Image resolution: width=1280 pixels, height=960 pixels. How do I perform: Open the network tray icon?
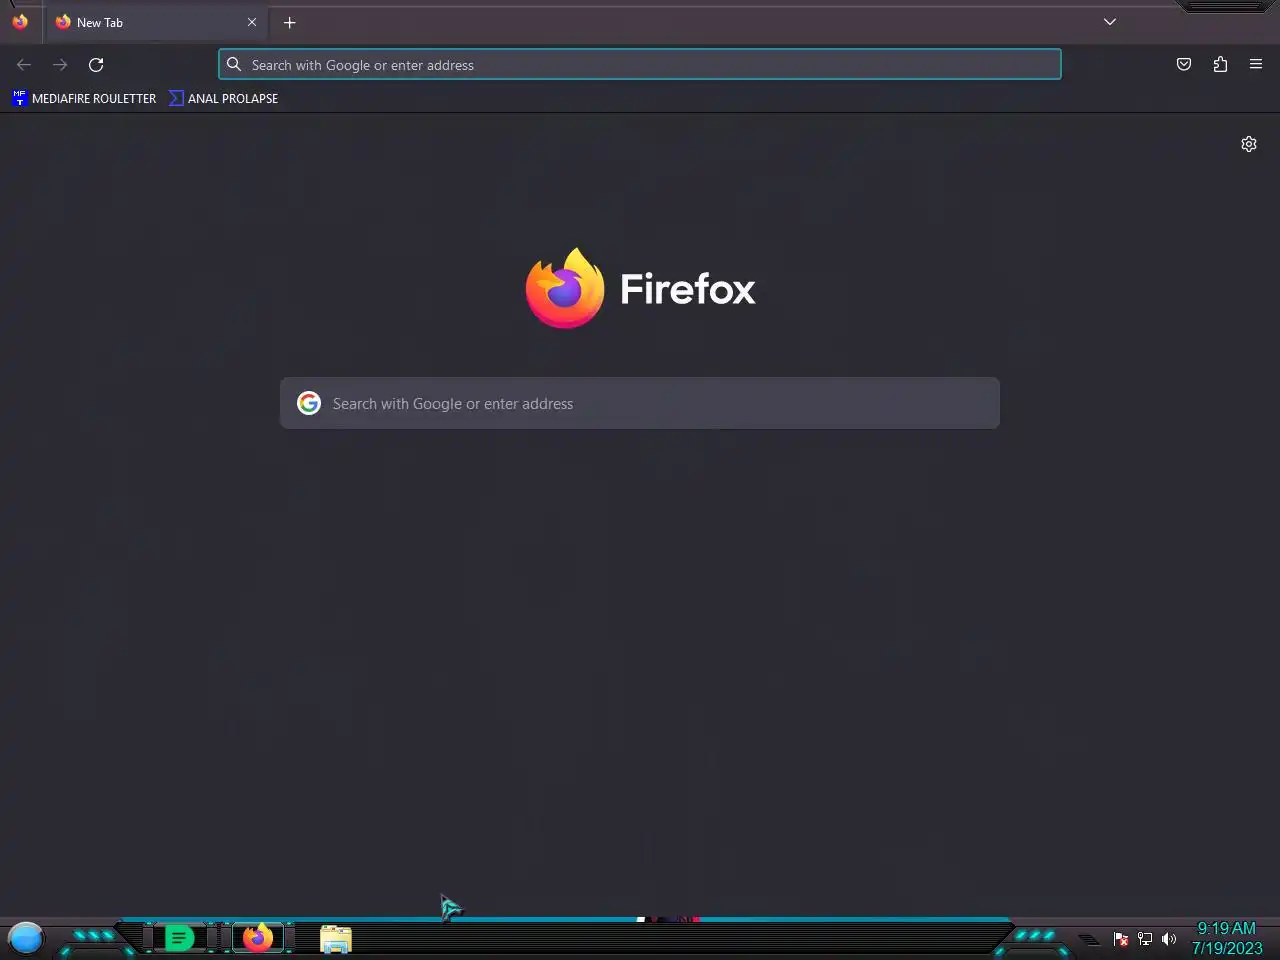tap(1145, 939)
